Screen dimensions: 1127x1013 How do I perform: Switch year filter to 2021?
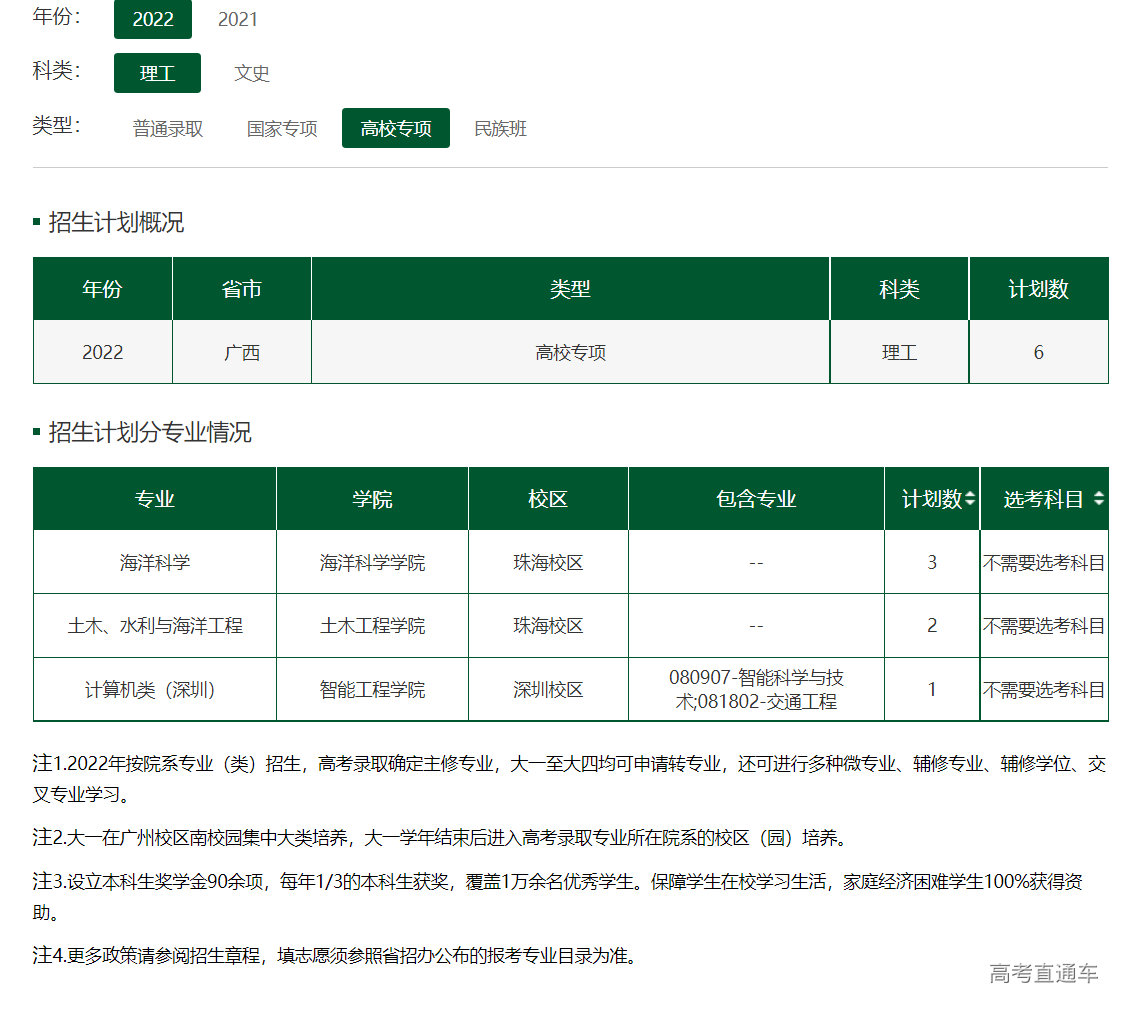point(237,19)
